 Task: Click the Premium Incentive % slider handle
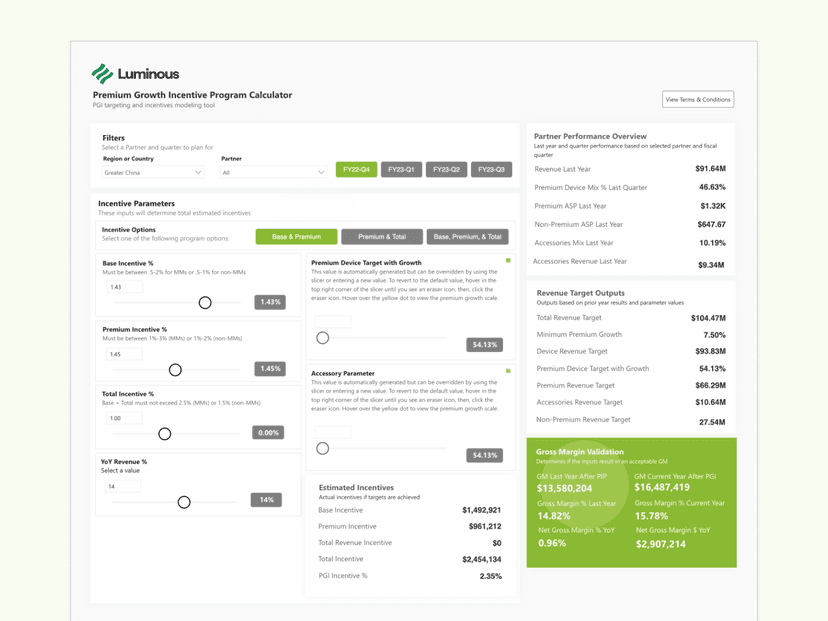(175, 370)
